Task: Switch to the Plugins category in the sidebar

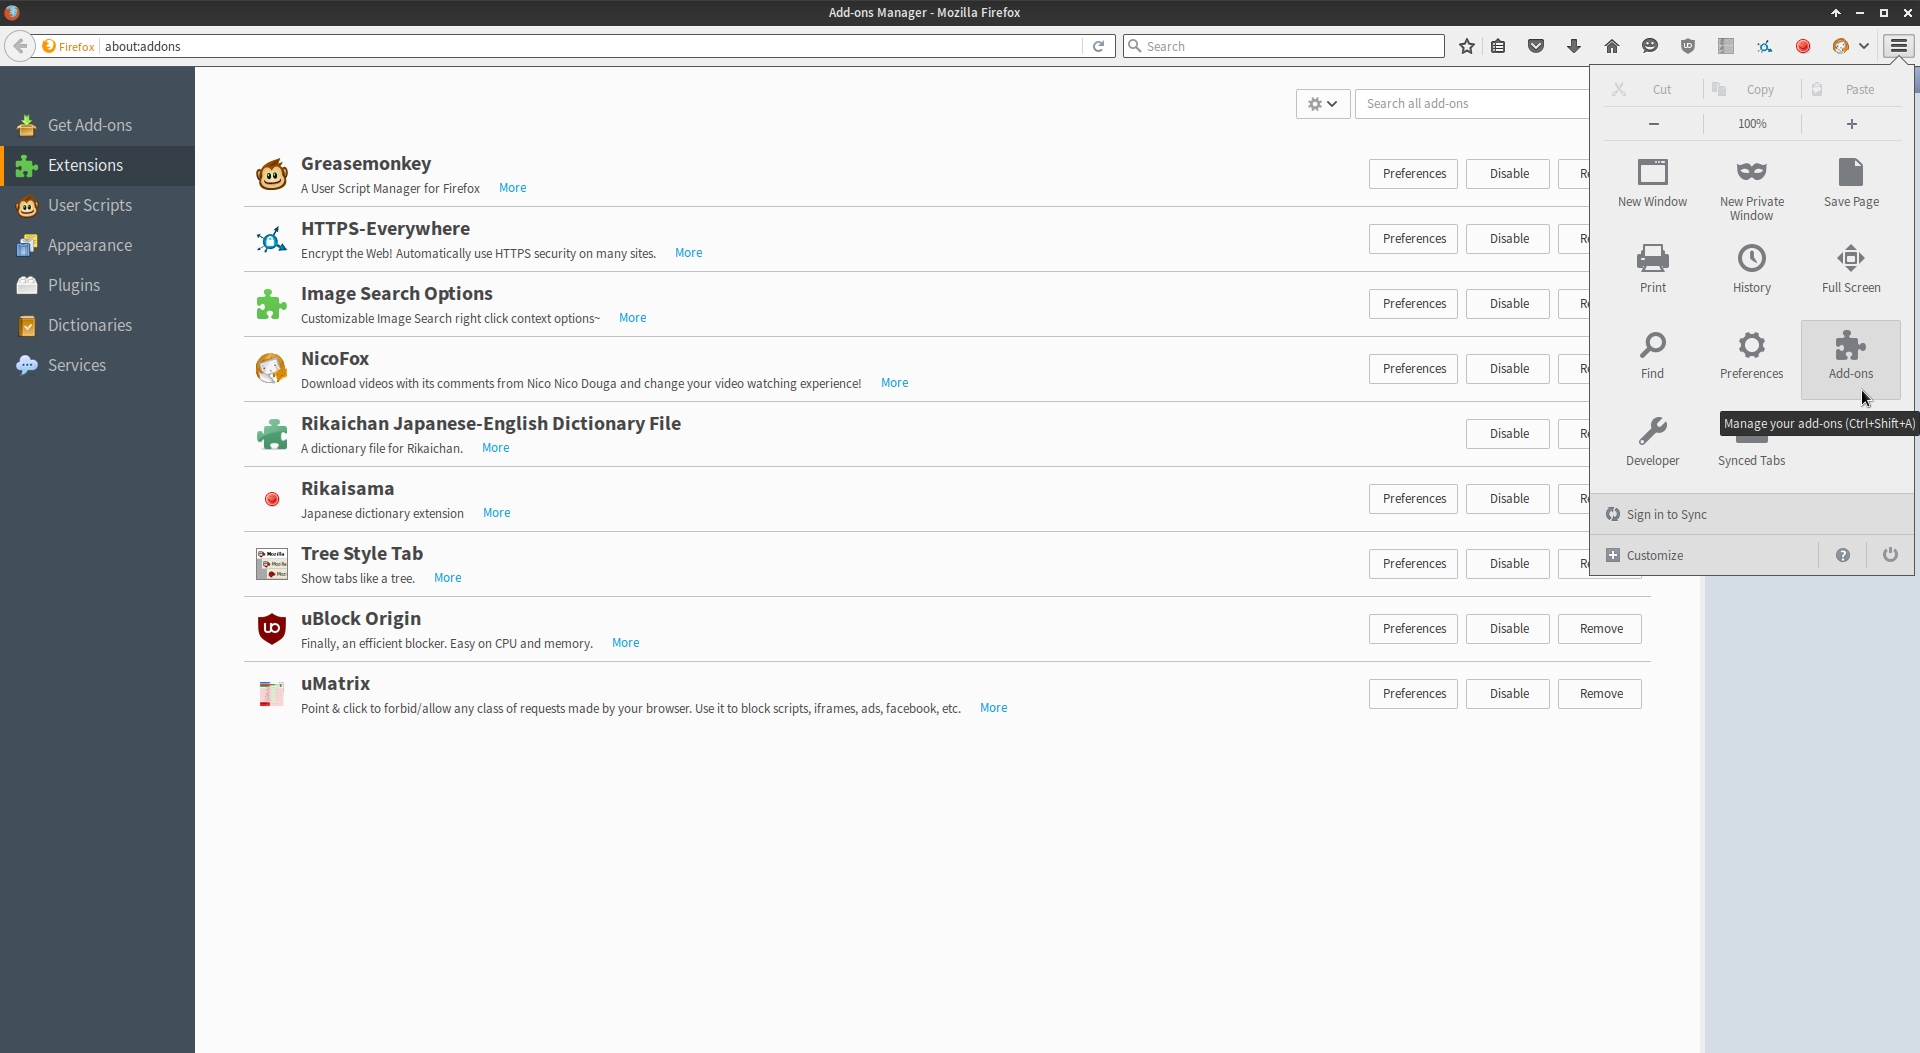Action: coord(74,285)
